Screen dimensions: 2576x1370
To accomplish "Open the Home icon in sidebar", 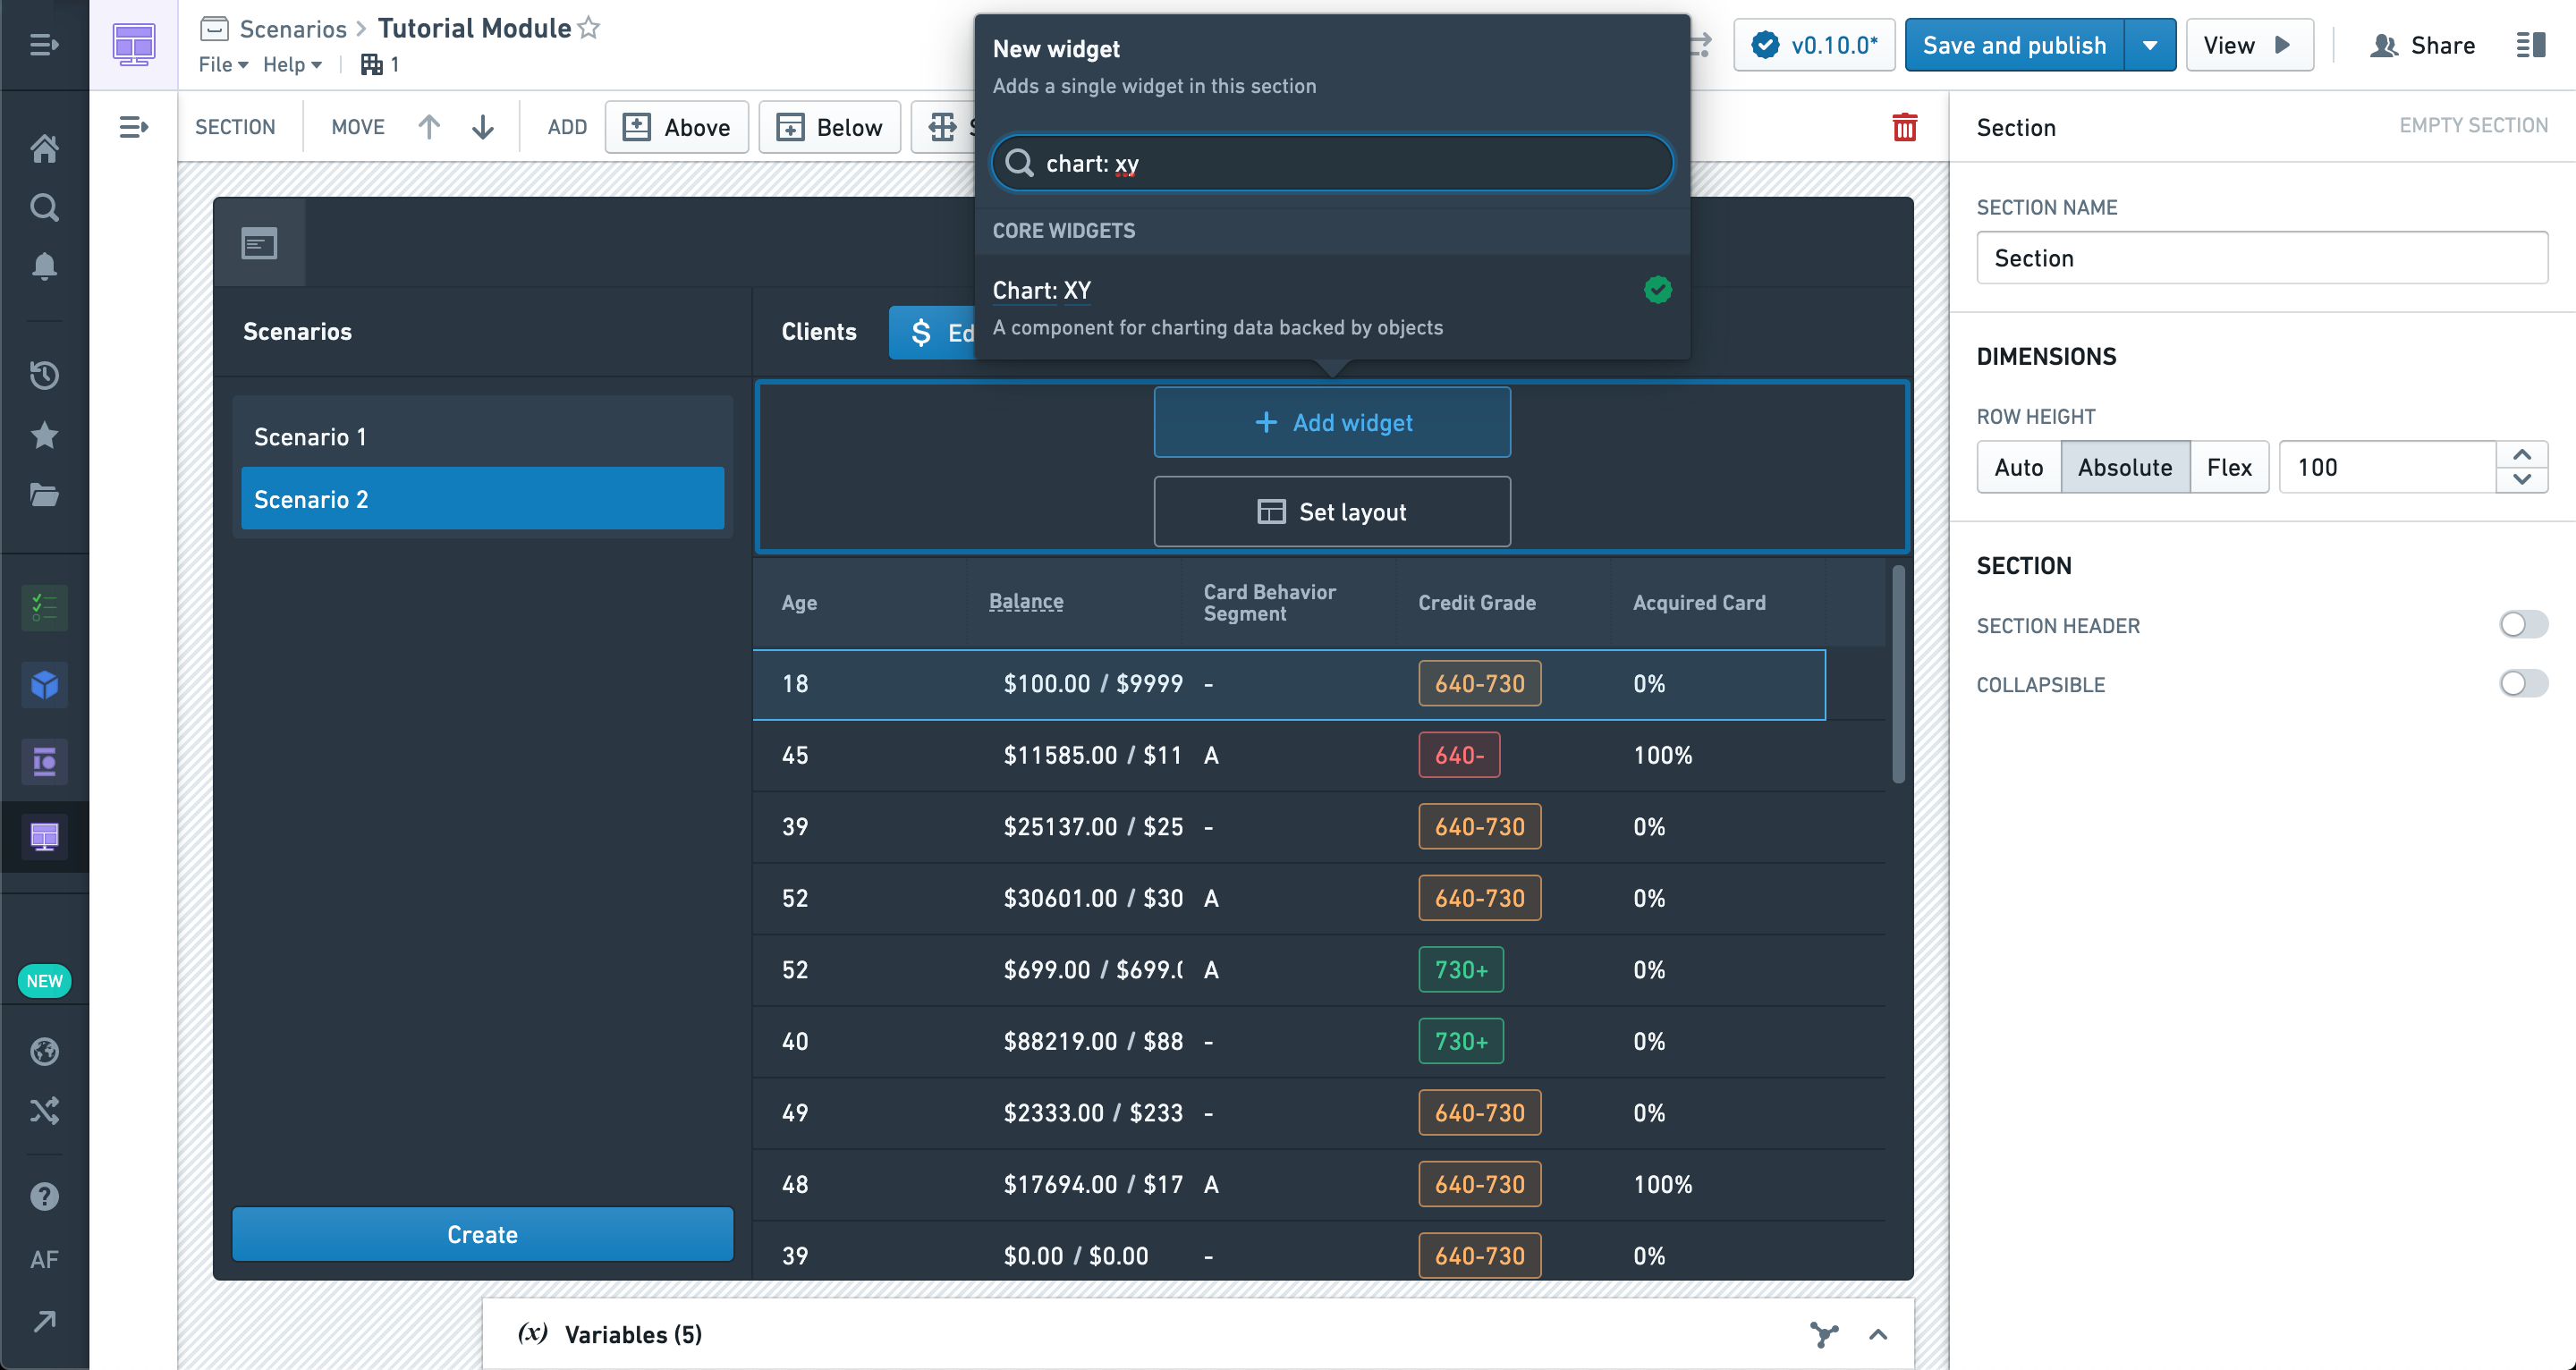I will [x=44, y=148].
